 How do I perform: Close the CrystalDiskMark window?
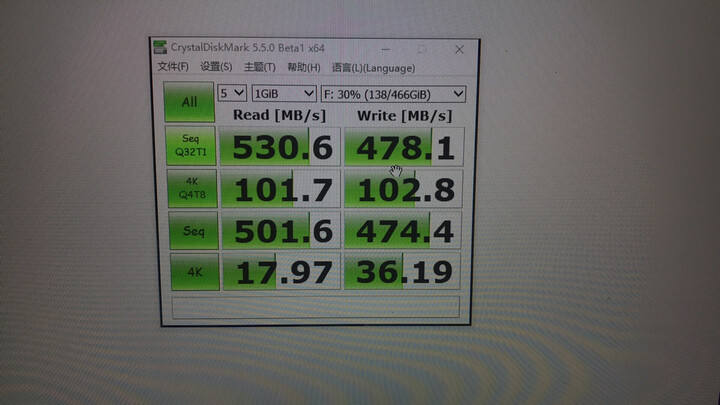pyautogui.click(x=459, y=49)
